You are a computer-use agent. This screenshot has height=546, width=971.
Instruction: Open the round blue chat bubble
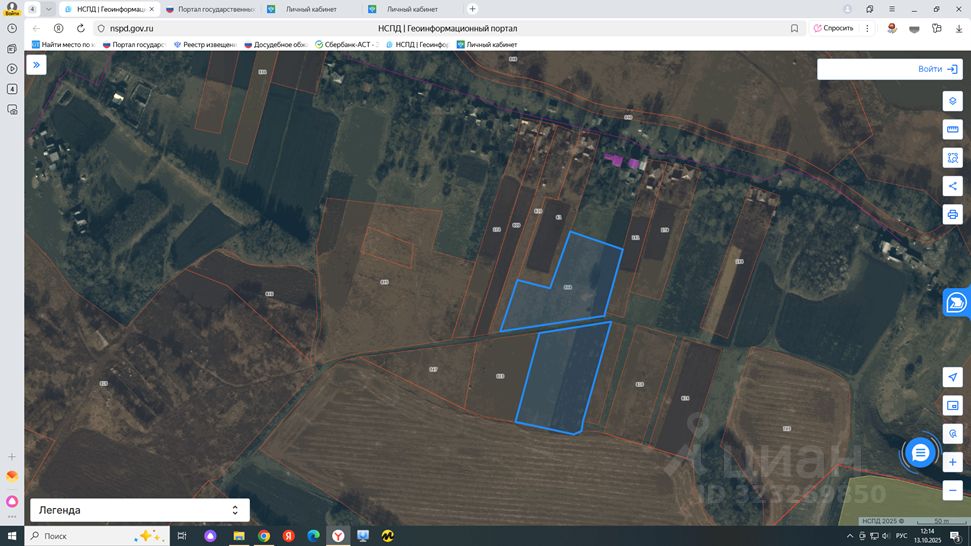point(920,453)
